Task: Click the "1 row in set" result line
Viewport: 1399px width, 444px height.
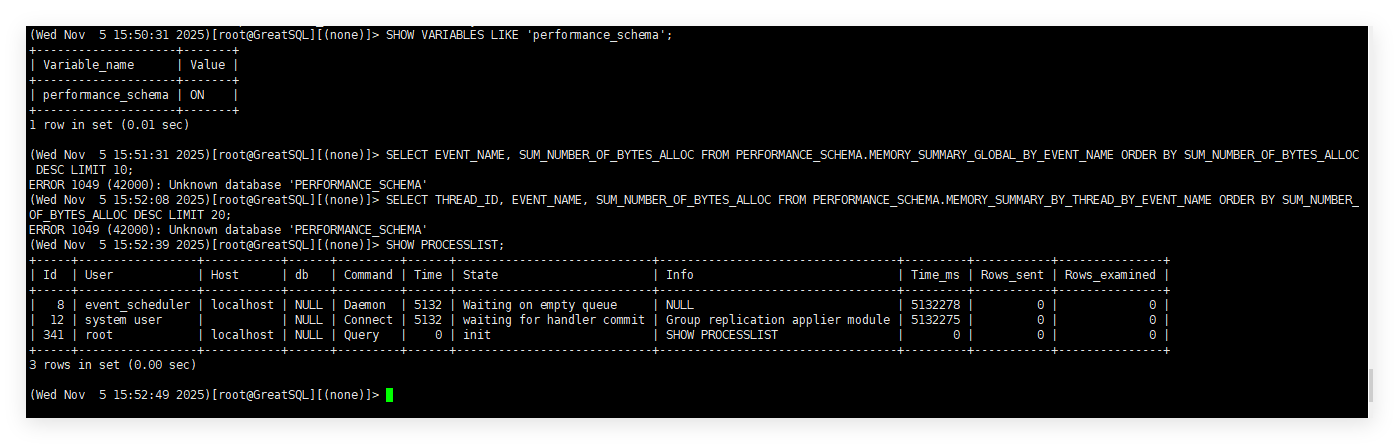Action: pyautogui.click(x=109, y=125)
